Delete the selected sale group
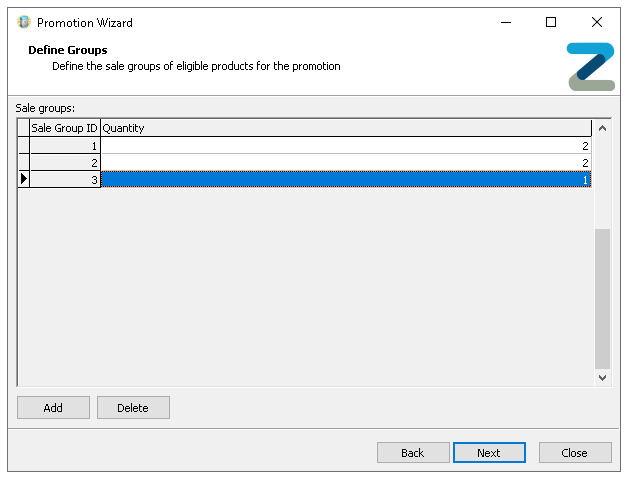Image resolution: width=628 pixels, height=478 pixels. (x=133, y=408)
